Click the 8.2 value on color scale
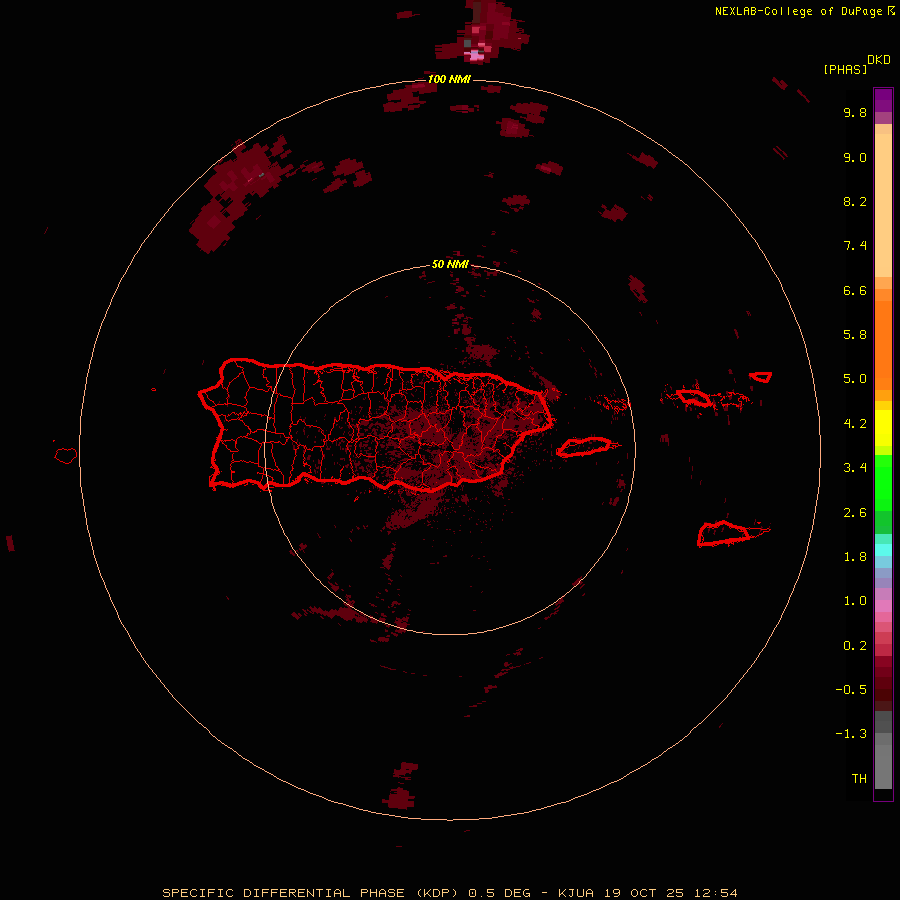 point(855,201)
